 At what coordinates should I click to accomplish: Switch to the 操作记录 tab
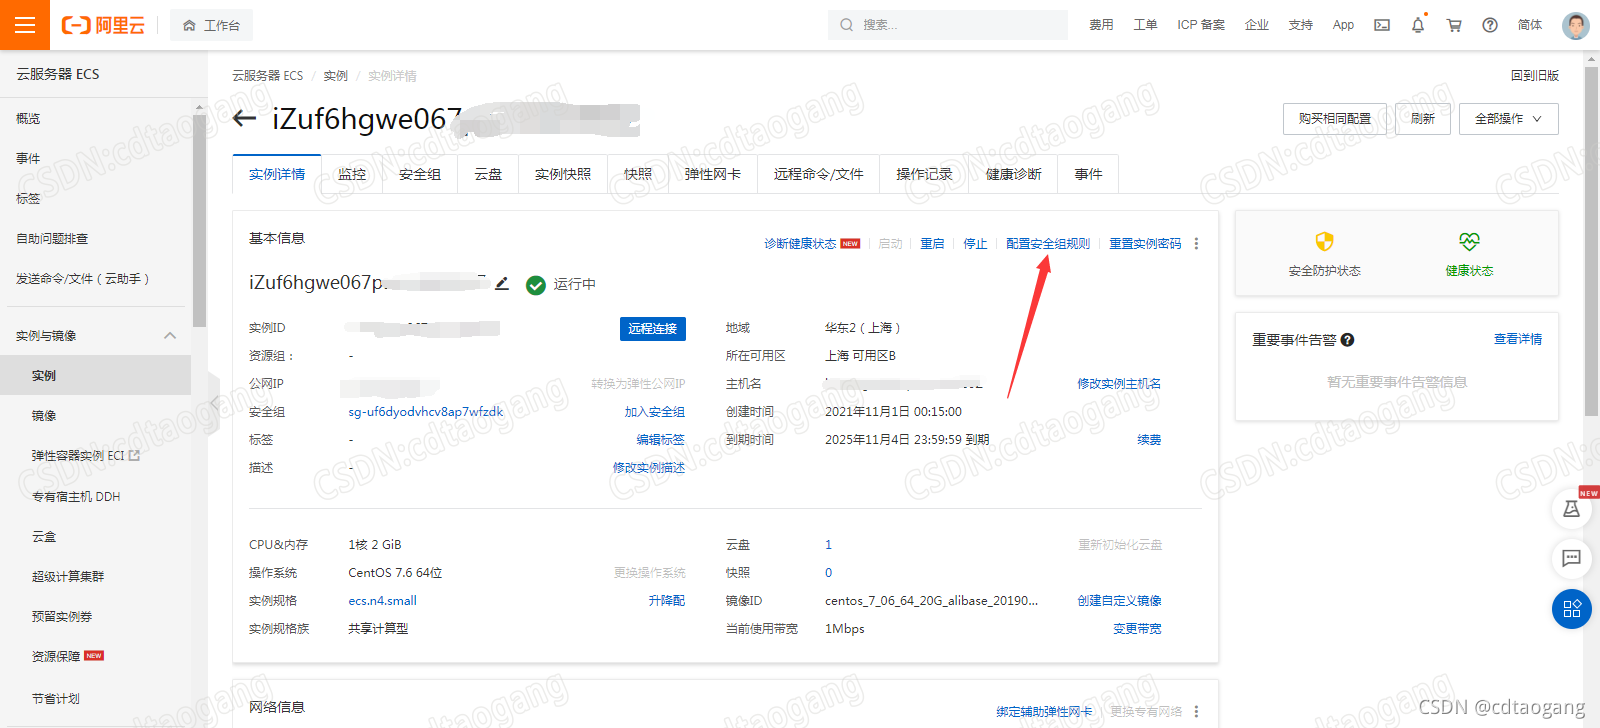(x=924, y=174)
